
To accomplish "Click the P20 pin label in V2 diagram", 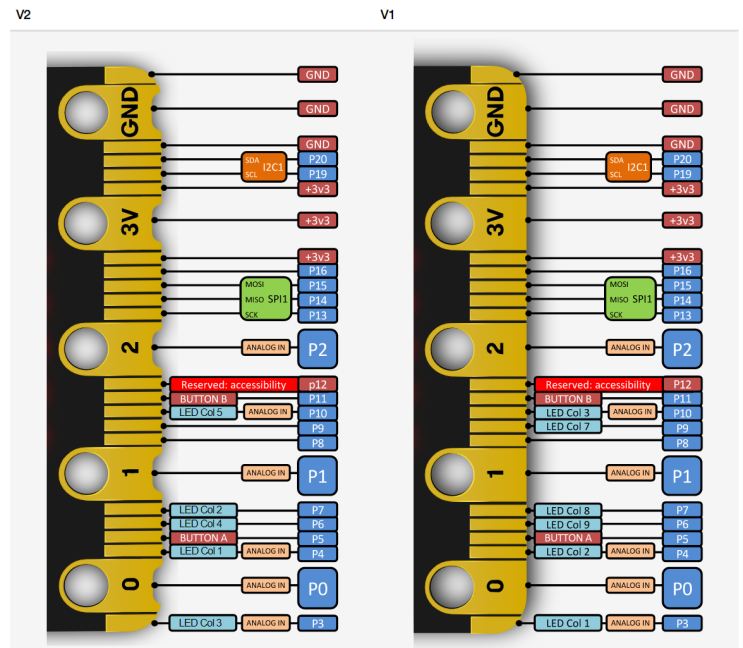I will pos(318,159).
